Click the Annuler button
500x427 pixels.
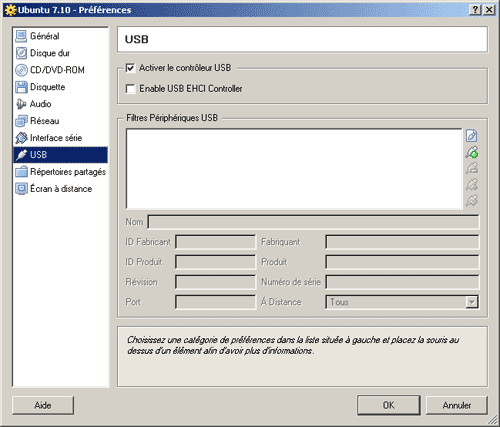tap(457, 405)
